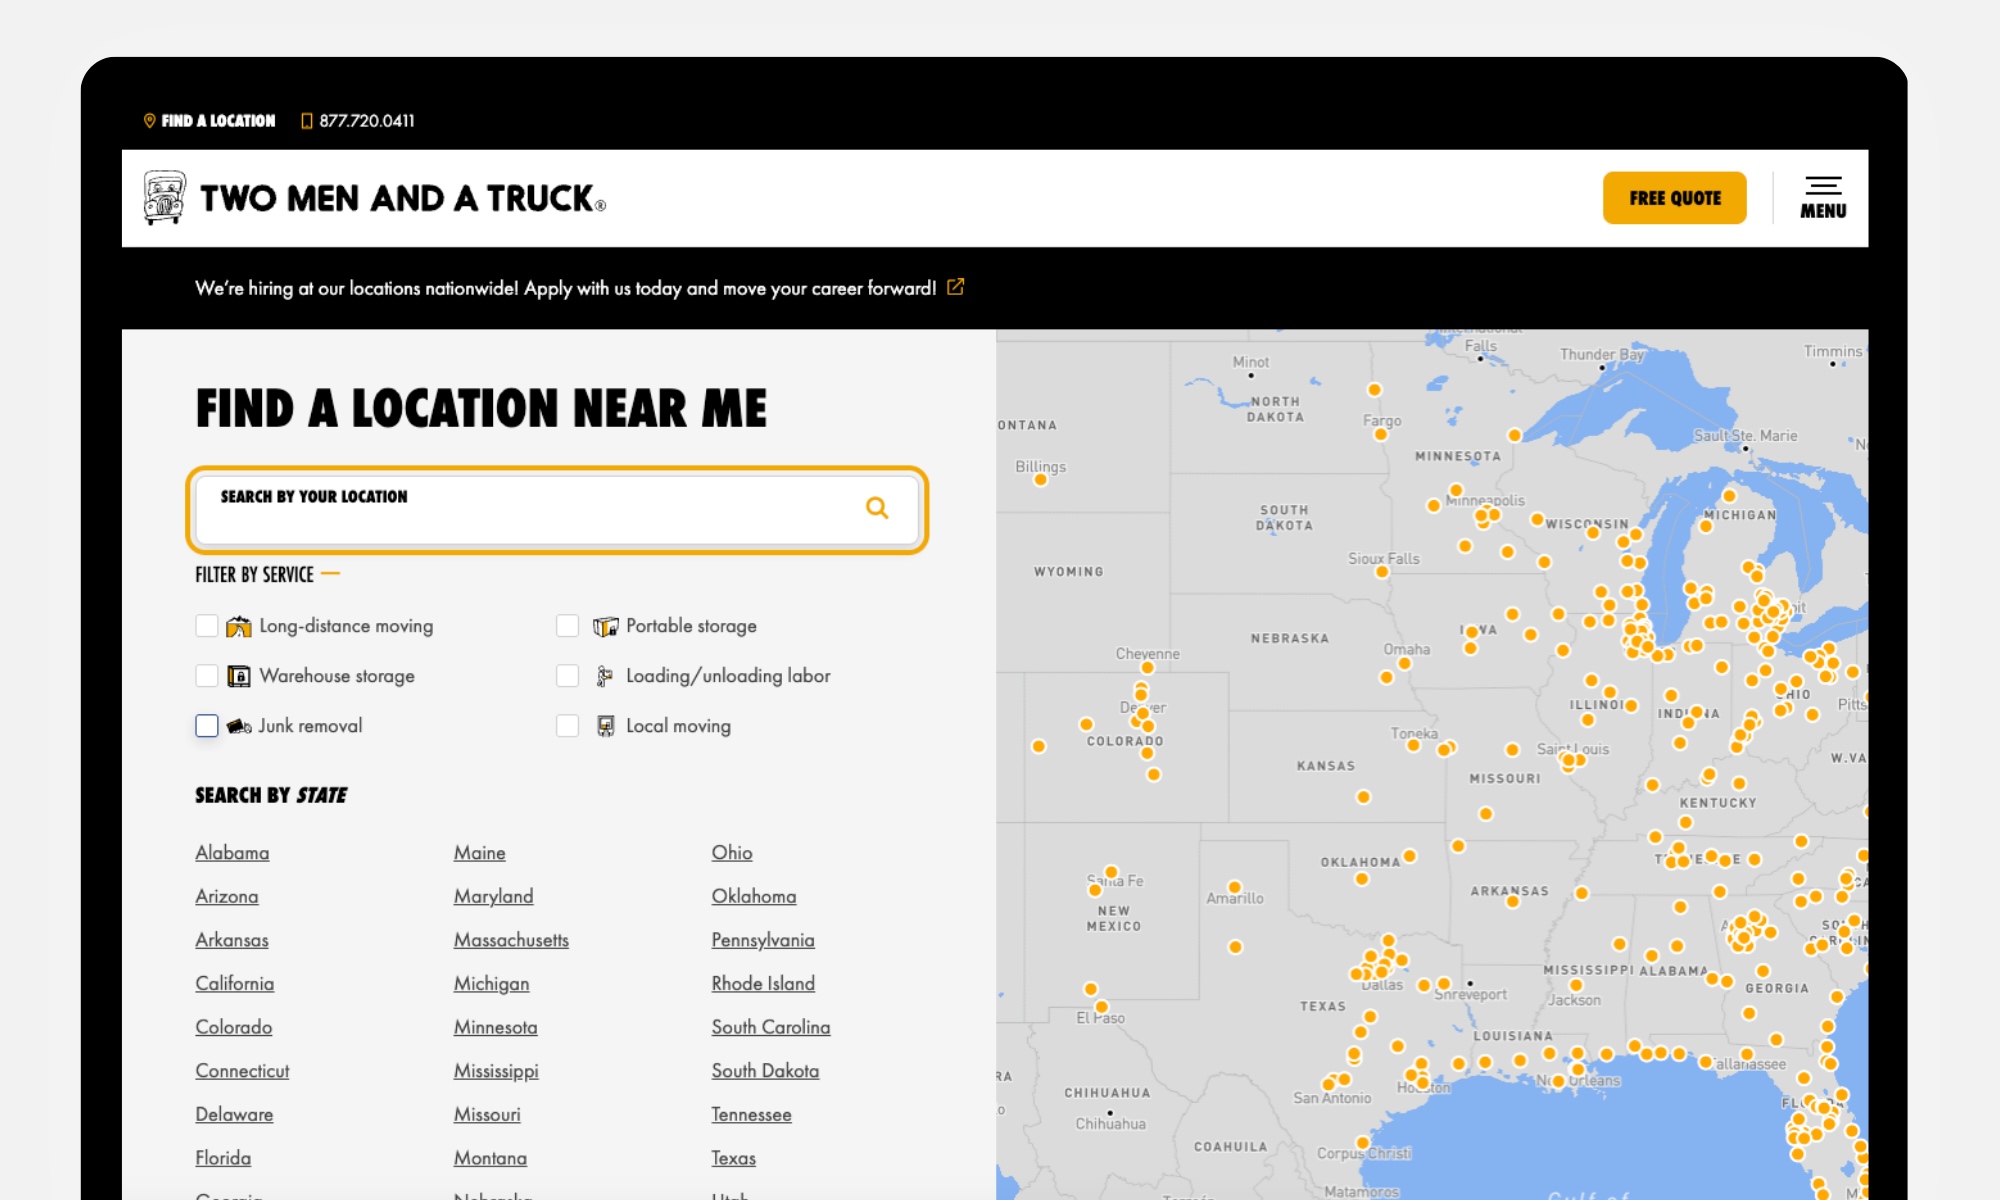Image resolution: width=2000 pixels, height=1200 pixels.
Task: Check the Loading/unloading labor filter
Action: [567, 676]
